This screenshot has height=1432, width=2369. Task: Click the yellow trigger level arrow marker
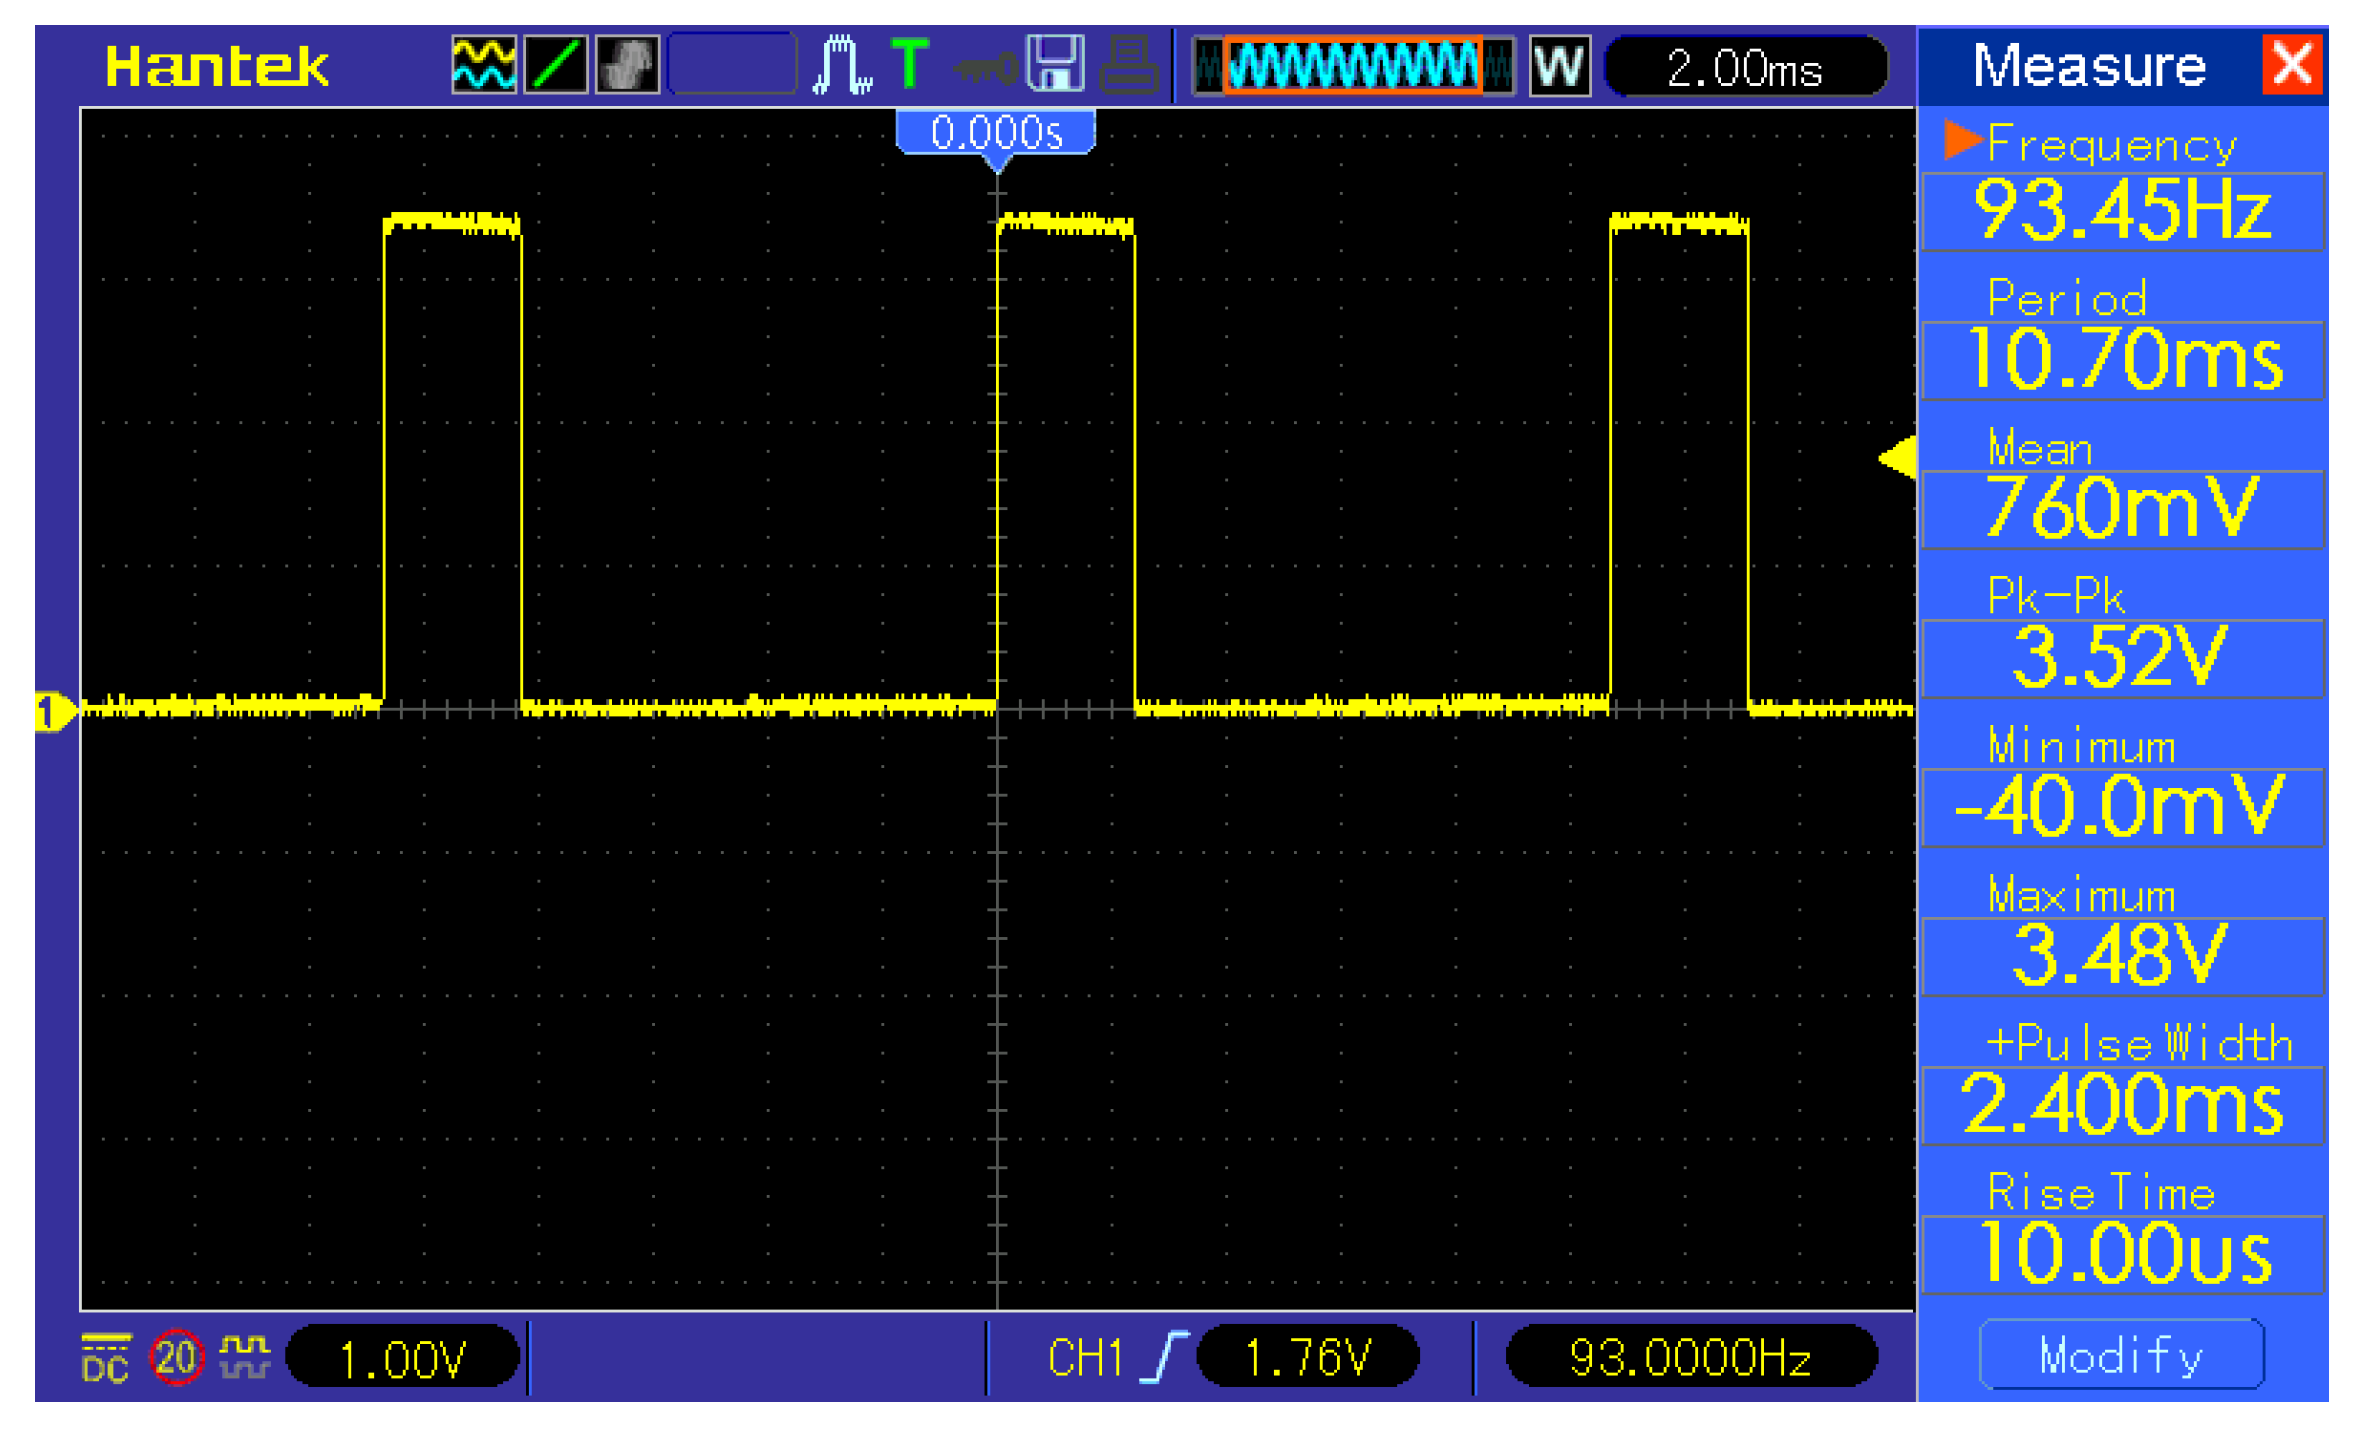pyautogui.click(x=1897, y=458)
